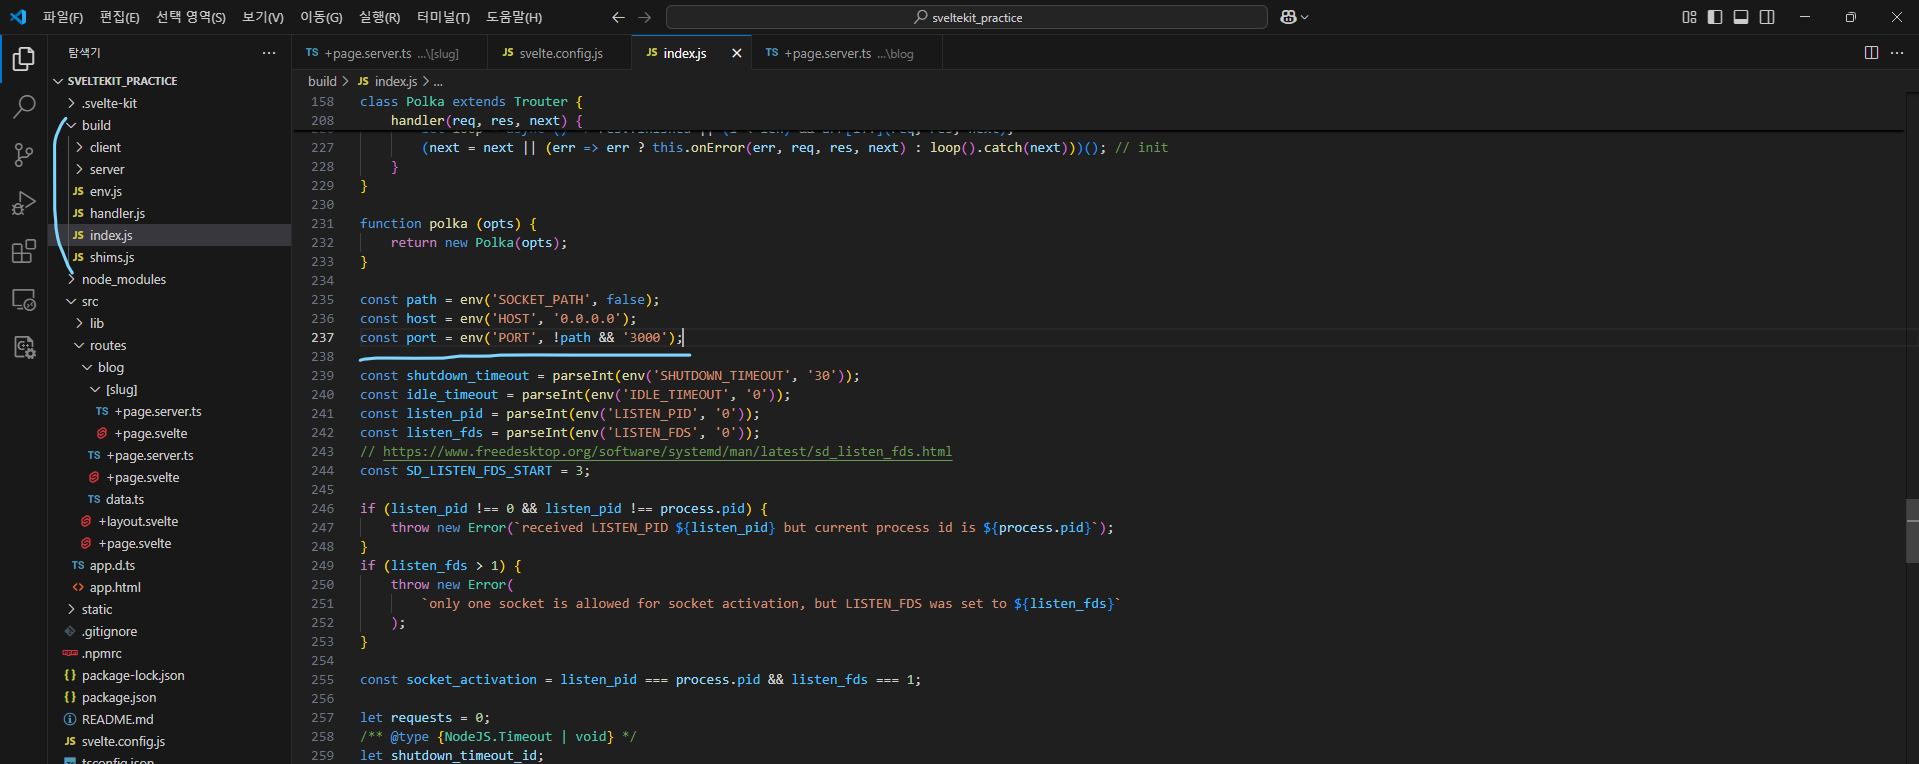Follow the freedesktop.org sd_listen_fds link

point(667,452)
